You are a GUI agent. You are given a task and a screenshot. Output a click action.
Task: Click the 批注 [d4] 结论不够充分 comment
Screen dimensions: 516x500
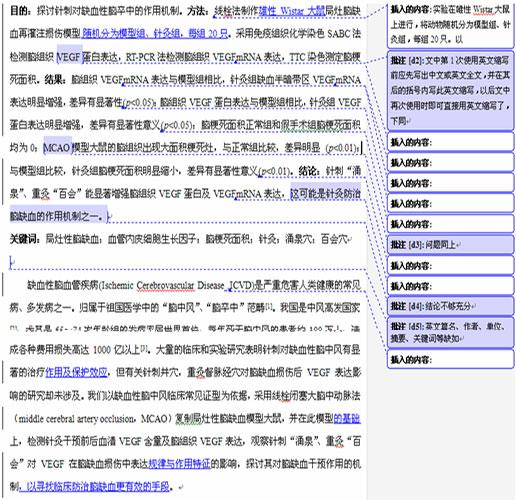point(450,306)
